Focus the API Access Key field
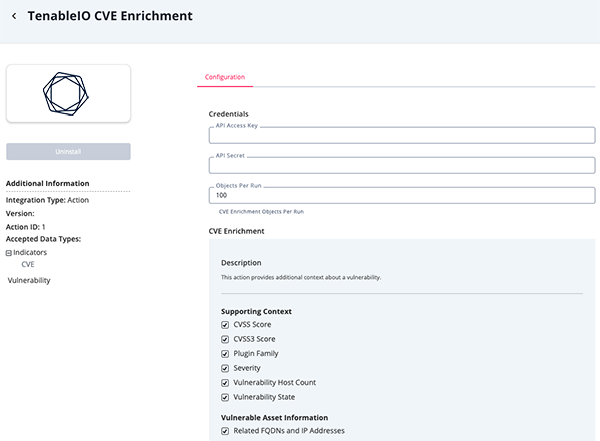This screenshot has height=441, width=600. (402, 135)
